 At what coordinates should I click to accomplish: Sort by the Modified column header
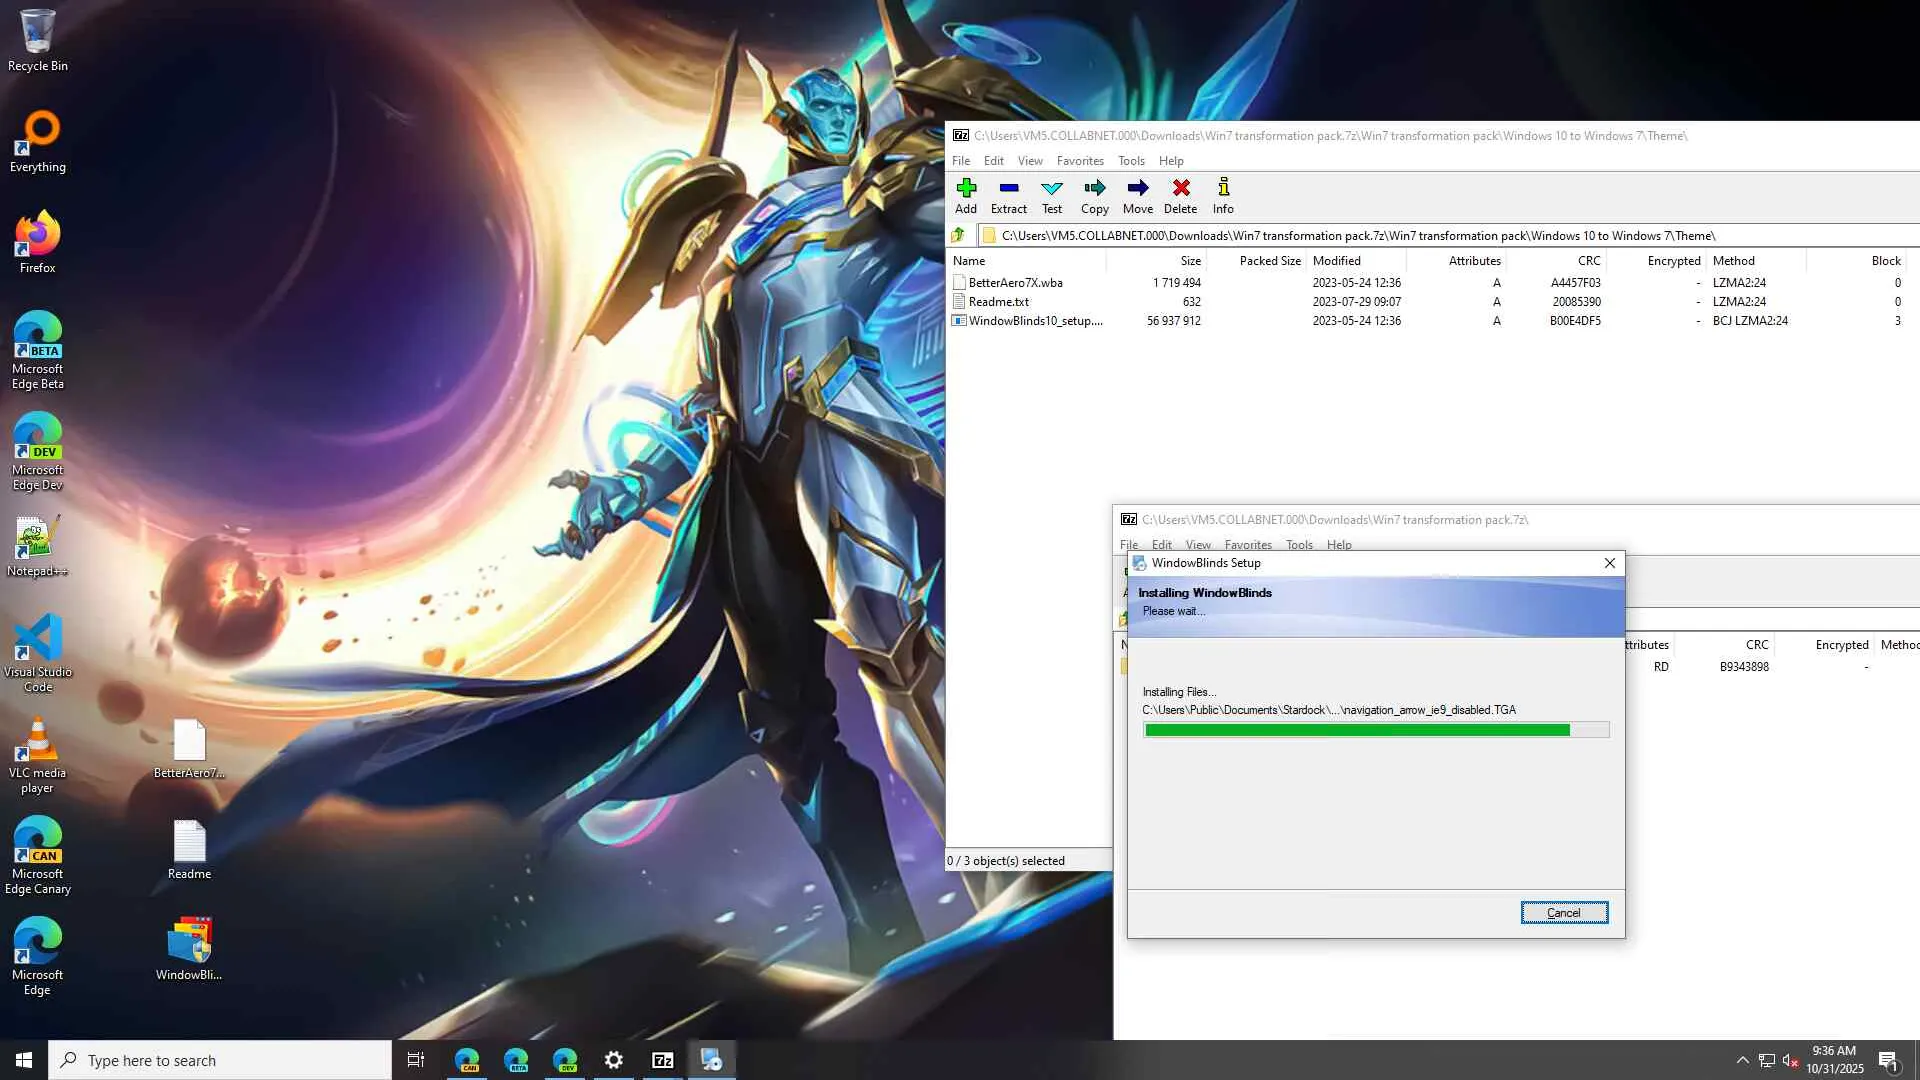[1336, 261]
